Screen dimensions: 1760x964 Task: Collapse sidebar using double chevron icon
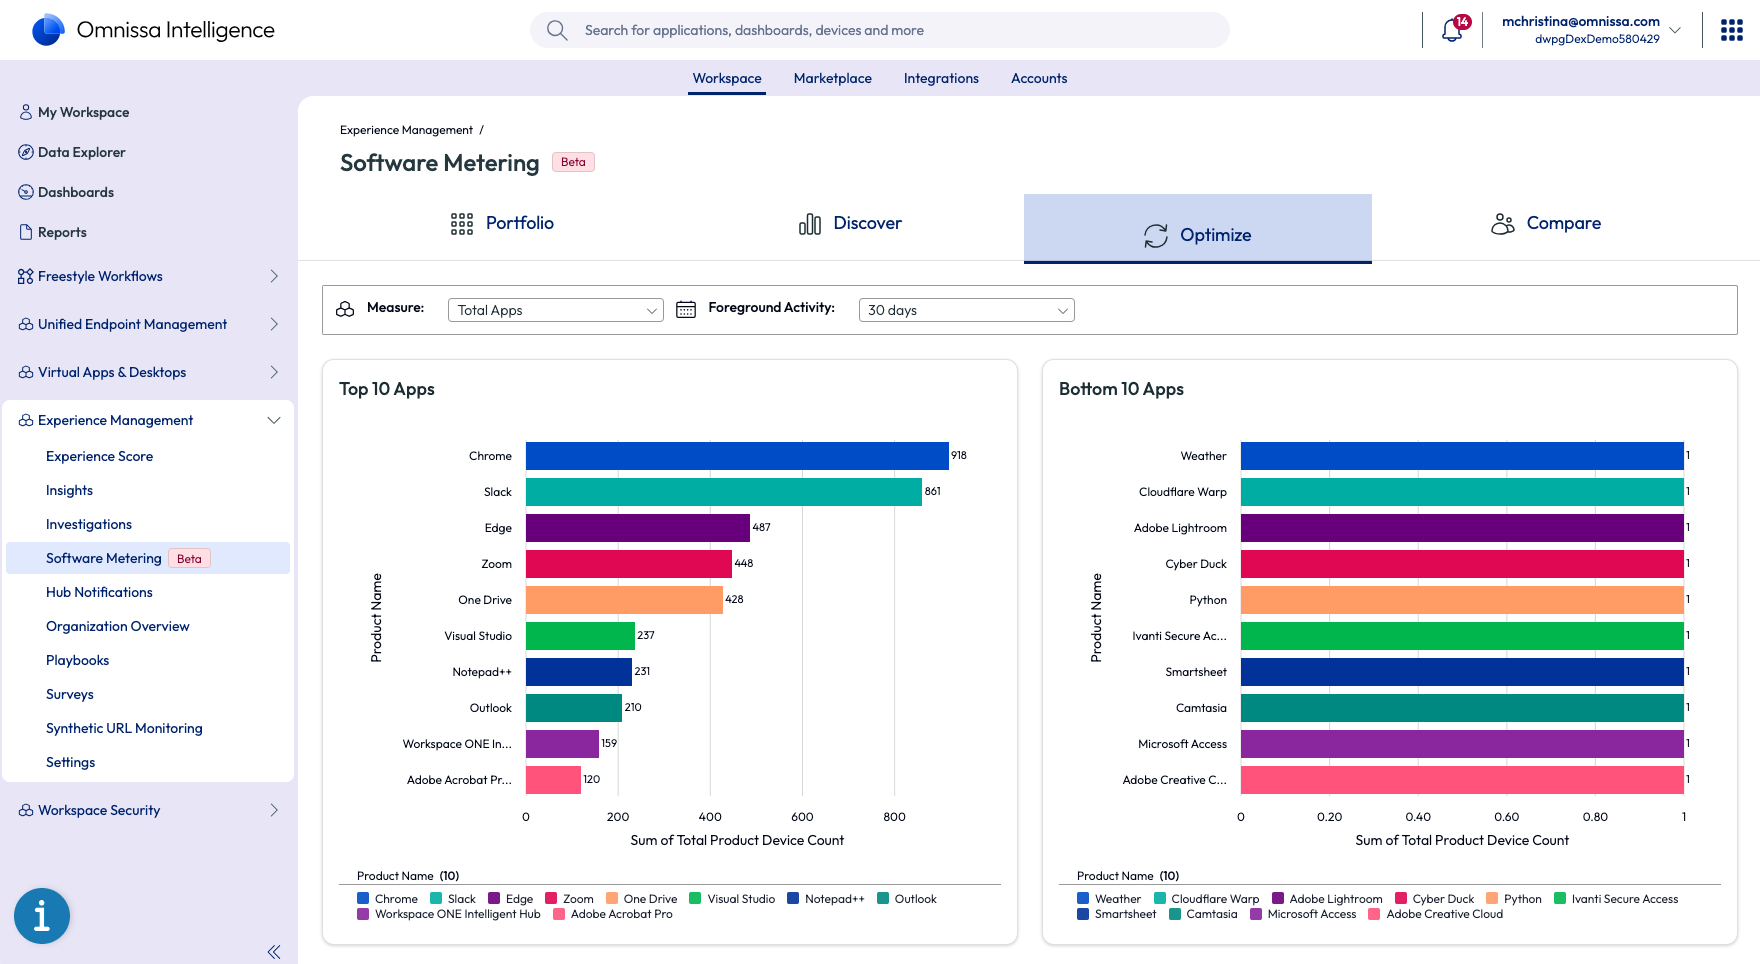pos(274,952)
